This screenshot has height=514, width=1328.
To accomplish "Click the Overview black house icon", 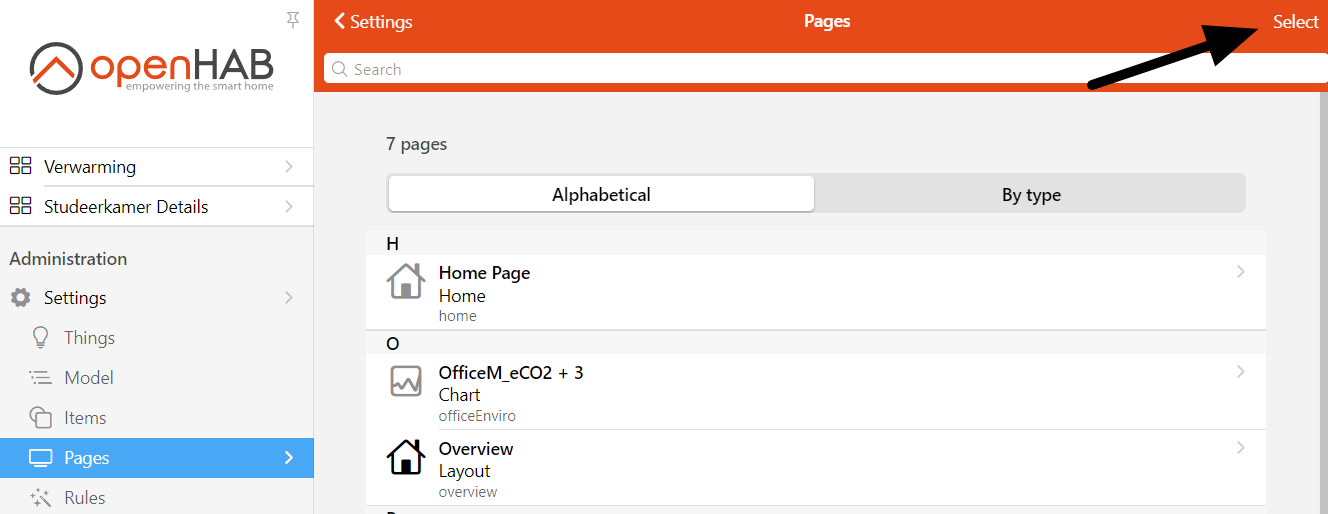I will pos(405,457).
